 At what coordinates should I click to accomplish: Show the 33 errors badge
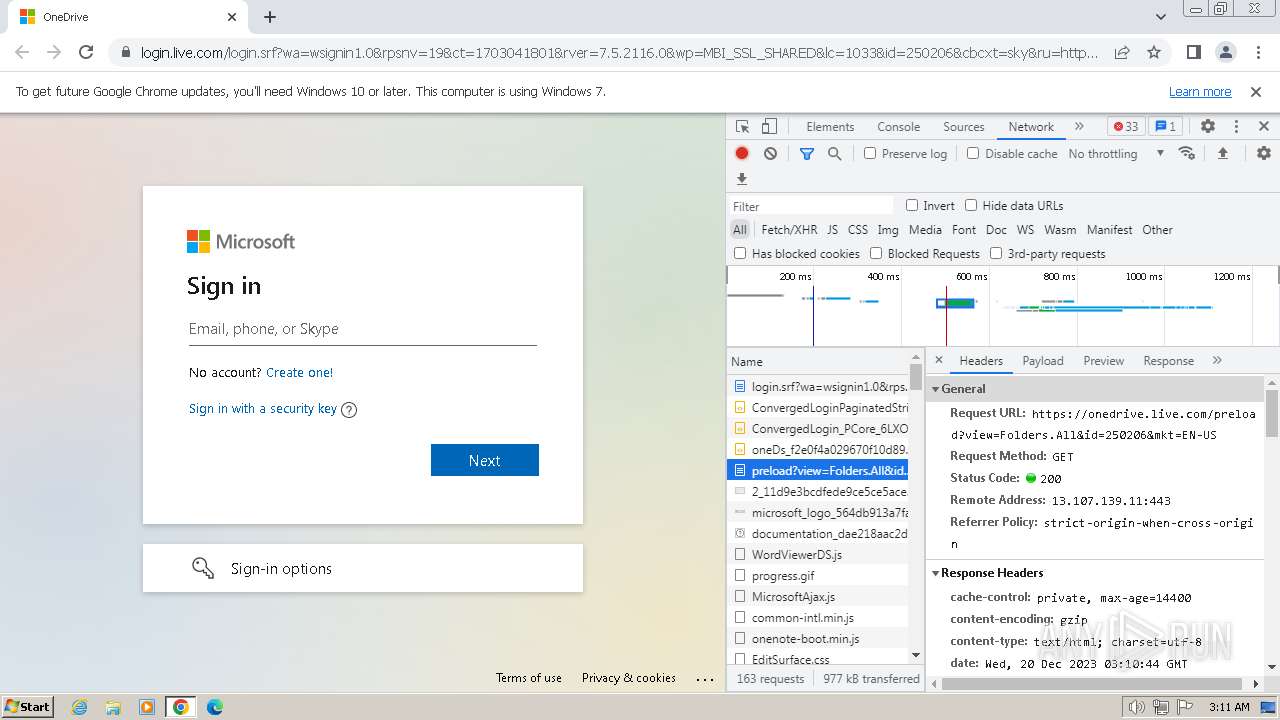(x=1126, y=127)
